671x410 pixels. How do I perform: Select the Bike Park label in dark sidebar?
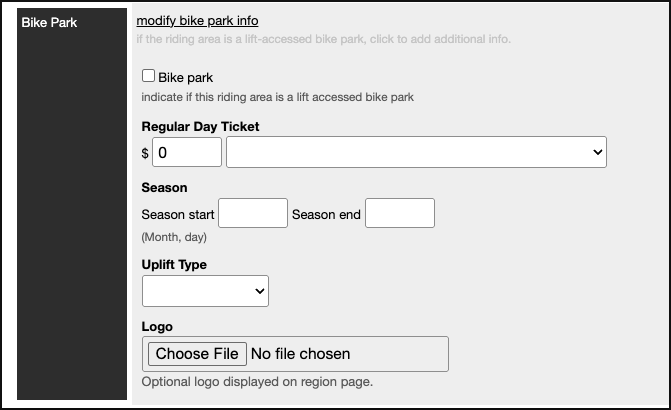[x=50, y=21]
